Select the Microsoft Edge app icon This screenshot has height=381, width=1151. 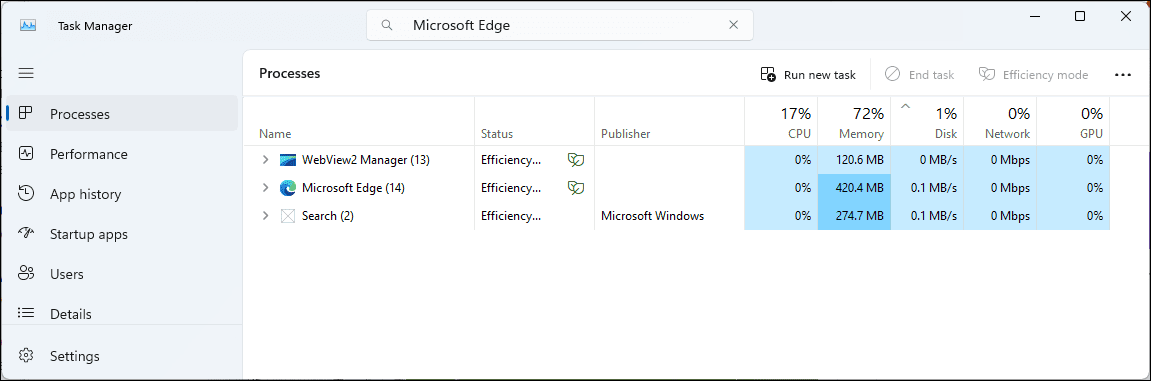coord(288,188)
